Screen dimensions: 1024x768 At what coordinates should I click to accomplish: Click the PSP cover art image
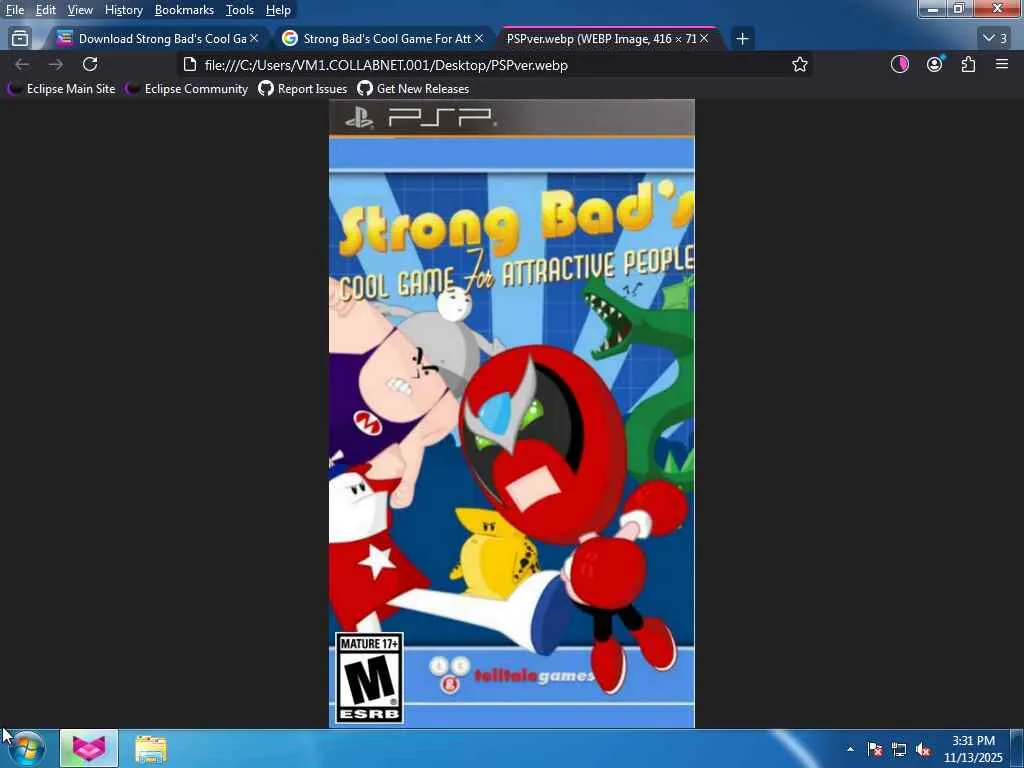(512, 413)
